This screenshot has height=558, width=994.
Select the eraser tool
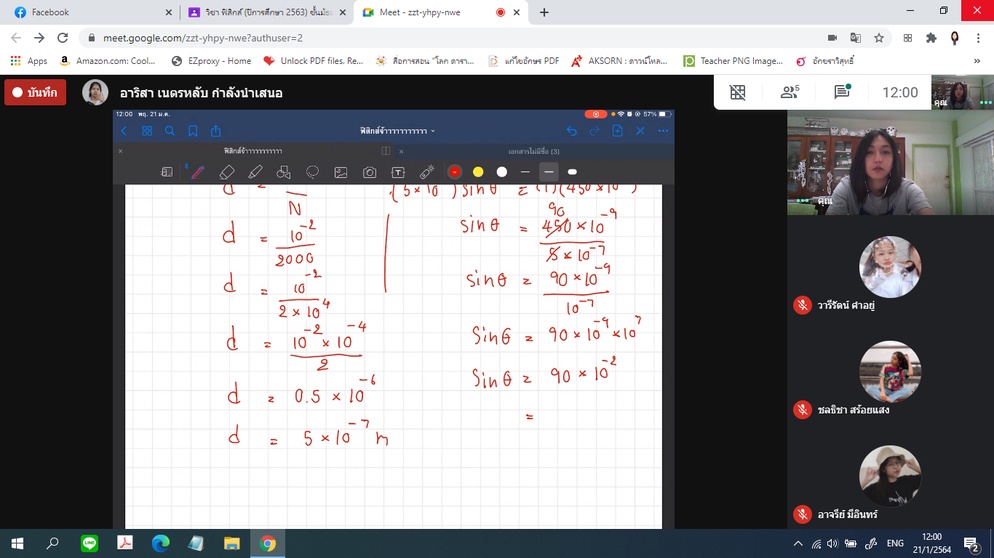pos(227,172)
